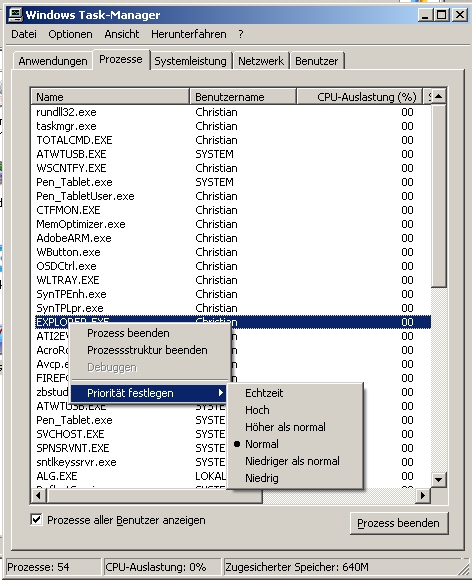Screen dimensions: 472x580
Task: Switch to the 'Systemleistung' tab
Action: (x=190, y=61)
